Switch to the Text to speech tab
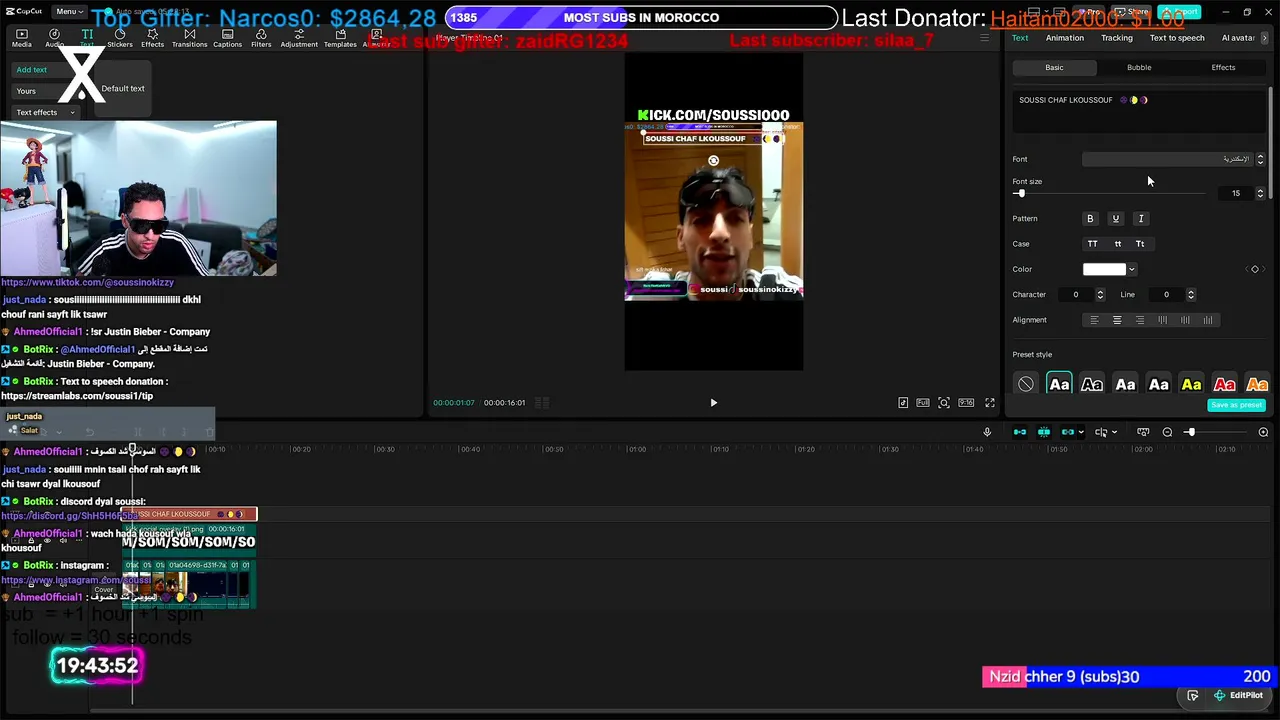Screen dimensions: 1280x720 click(x=1176, y=38)
